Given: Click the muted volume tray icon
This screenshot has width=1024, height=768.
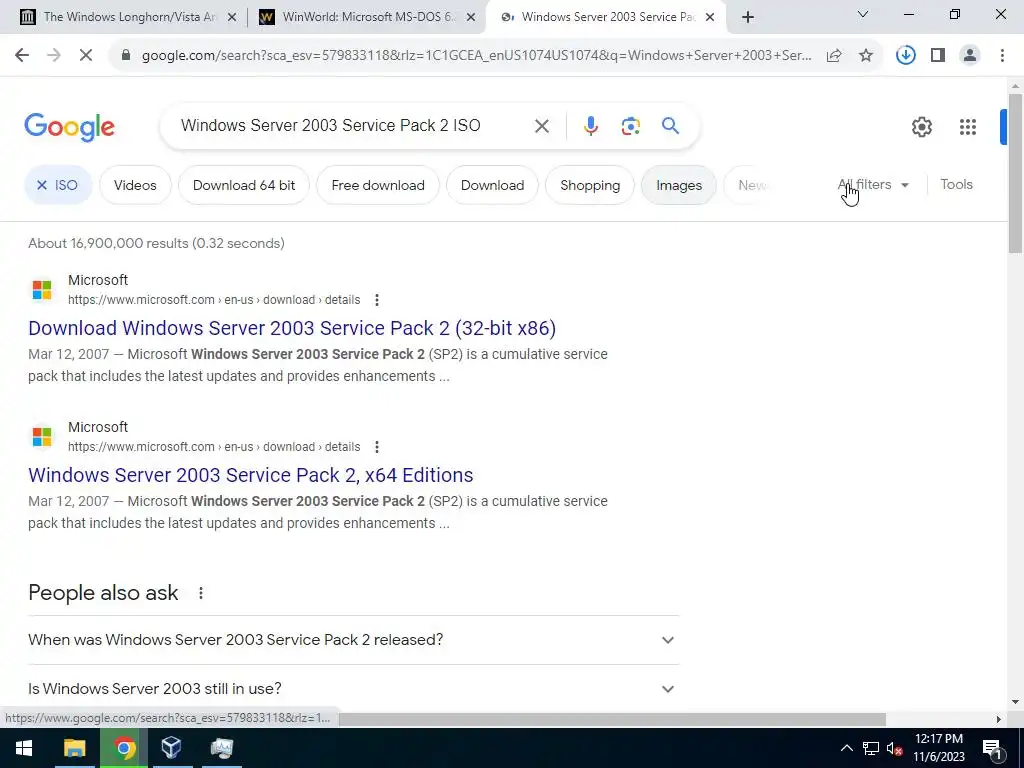Looking at the screenshot, I should [894, 748].
